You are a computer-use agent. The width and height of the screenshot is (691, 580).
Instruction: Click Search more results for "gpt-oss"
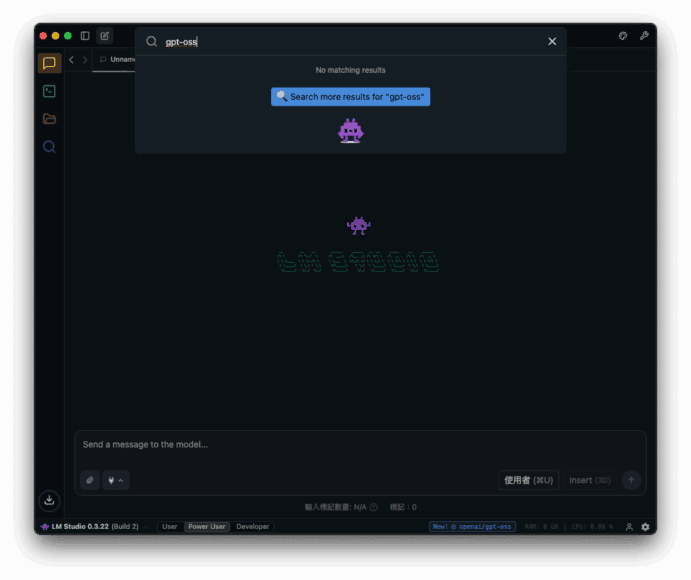(x=350, y=97)
